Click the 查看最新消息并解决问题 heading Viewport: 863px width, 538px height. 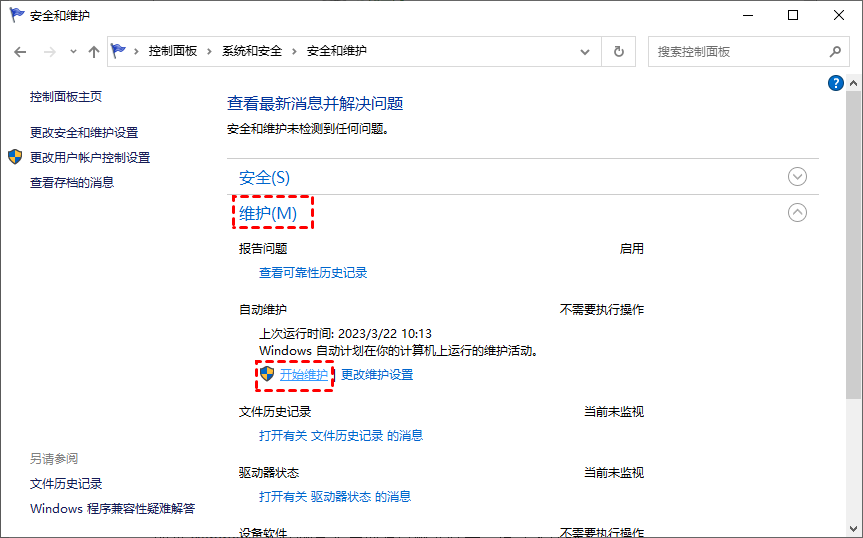[315, 103]
